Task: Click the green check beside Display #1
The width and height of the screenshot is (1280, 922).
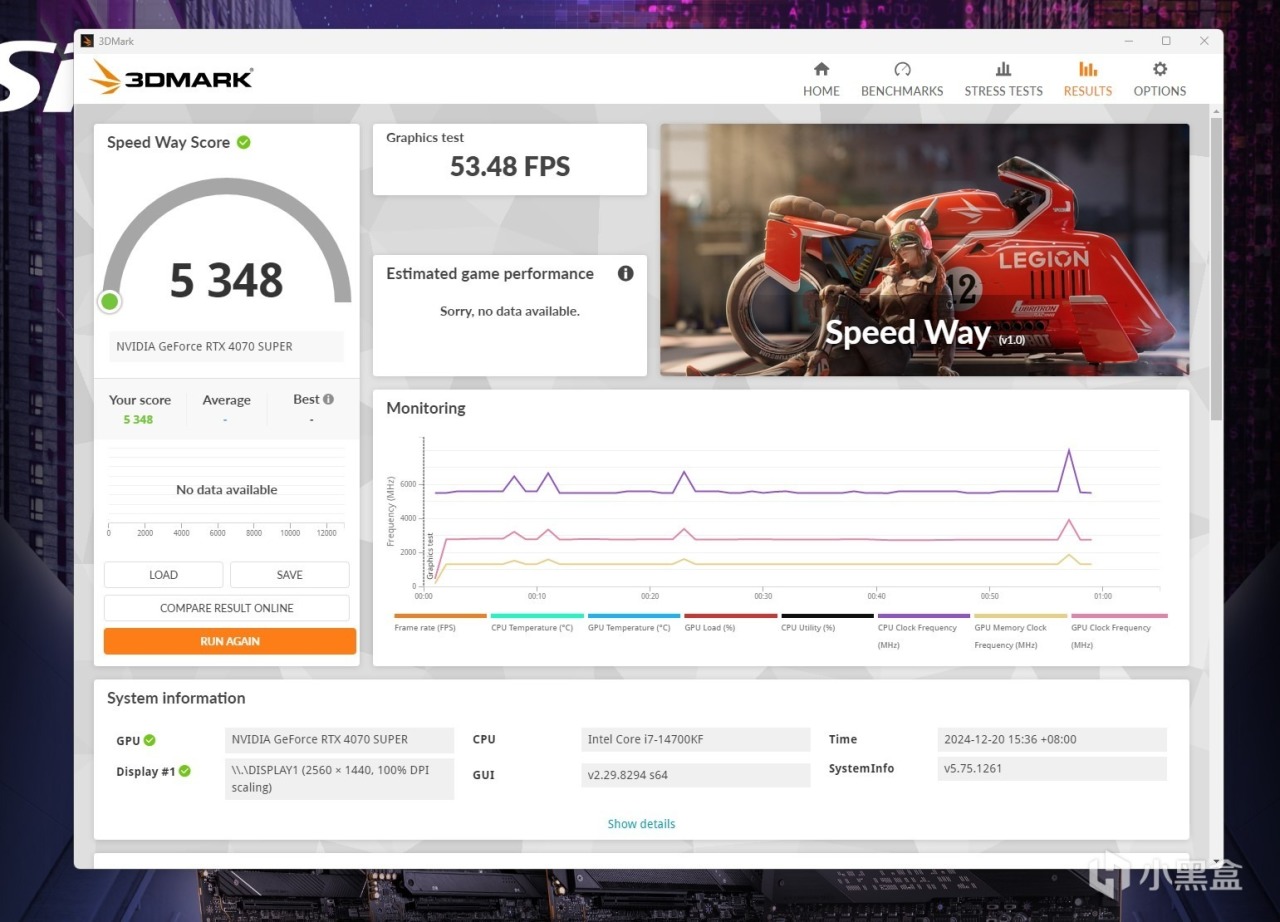Action: [185, 771]
